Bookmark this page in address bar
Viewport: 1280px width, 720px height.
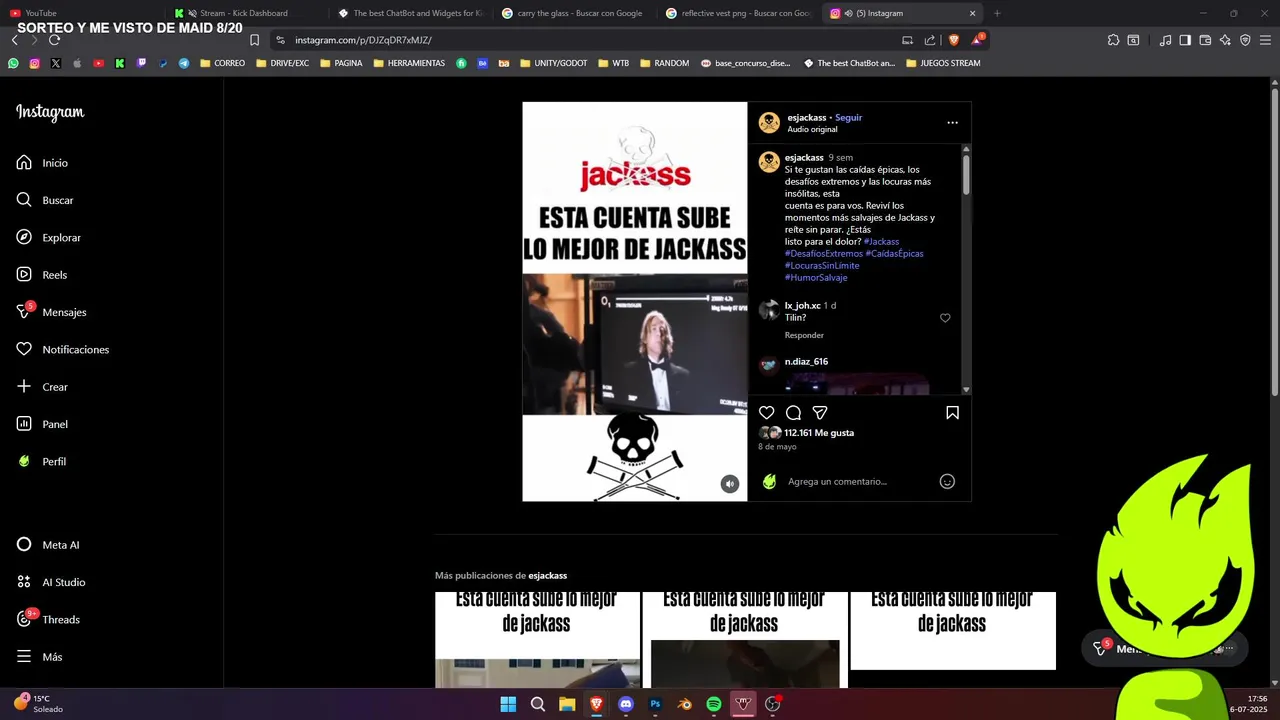[254, 40]
